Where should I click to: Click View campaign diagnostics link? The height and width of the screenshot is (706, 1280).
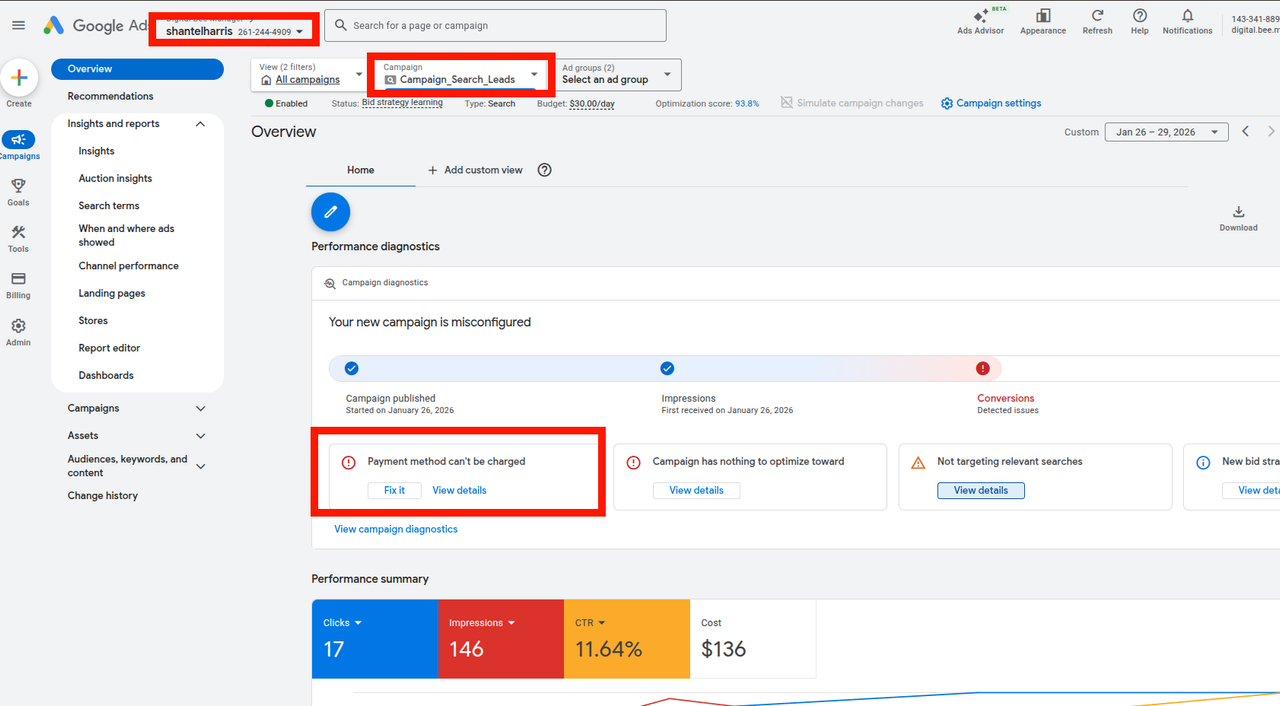[396, 529]
